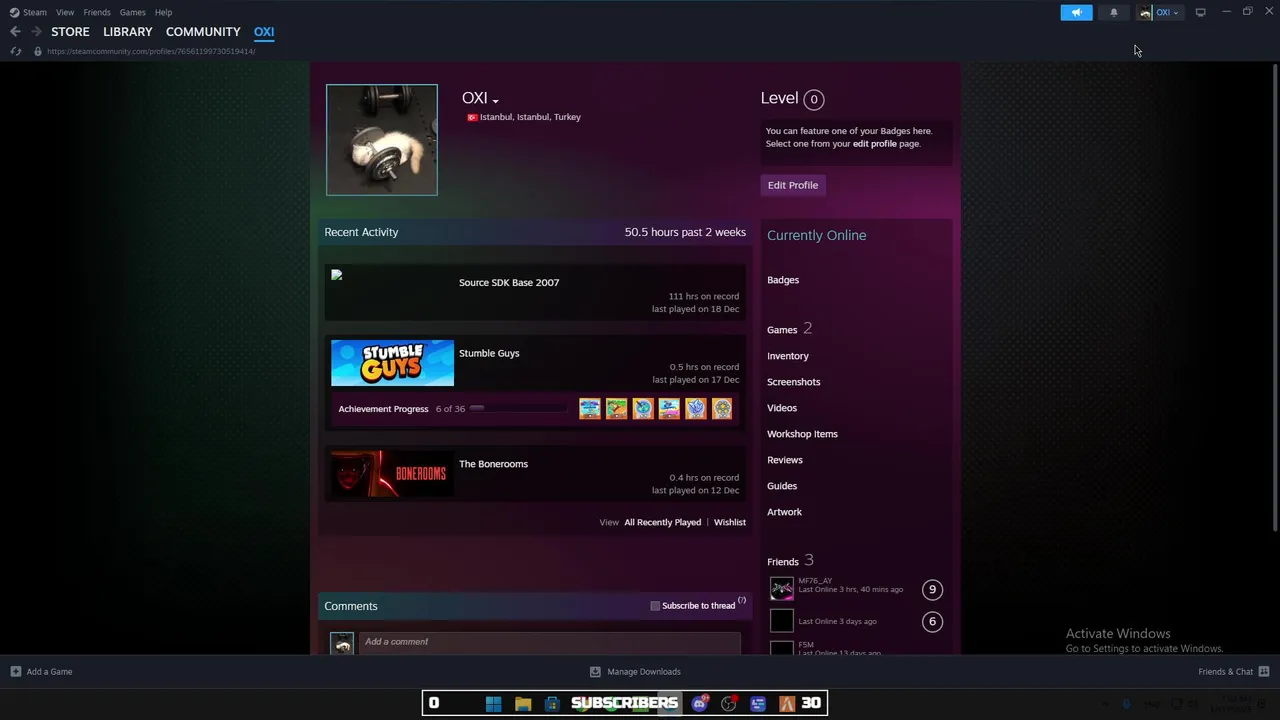
Task: Open the notifications bell
Action: (1114, 12)
